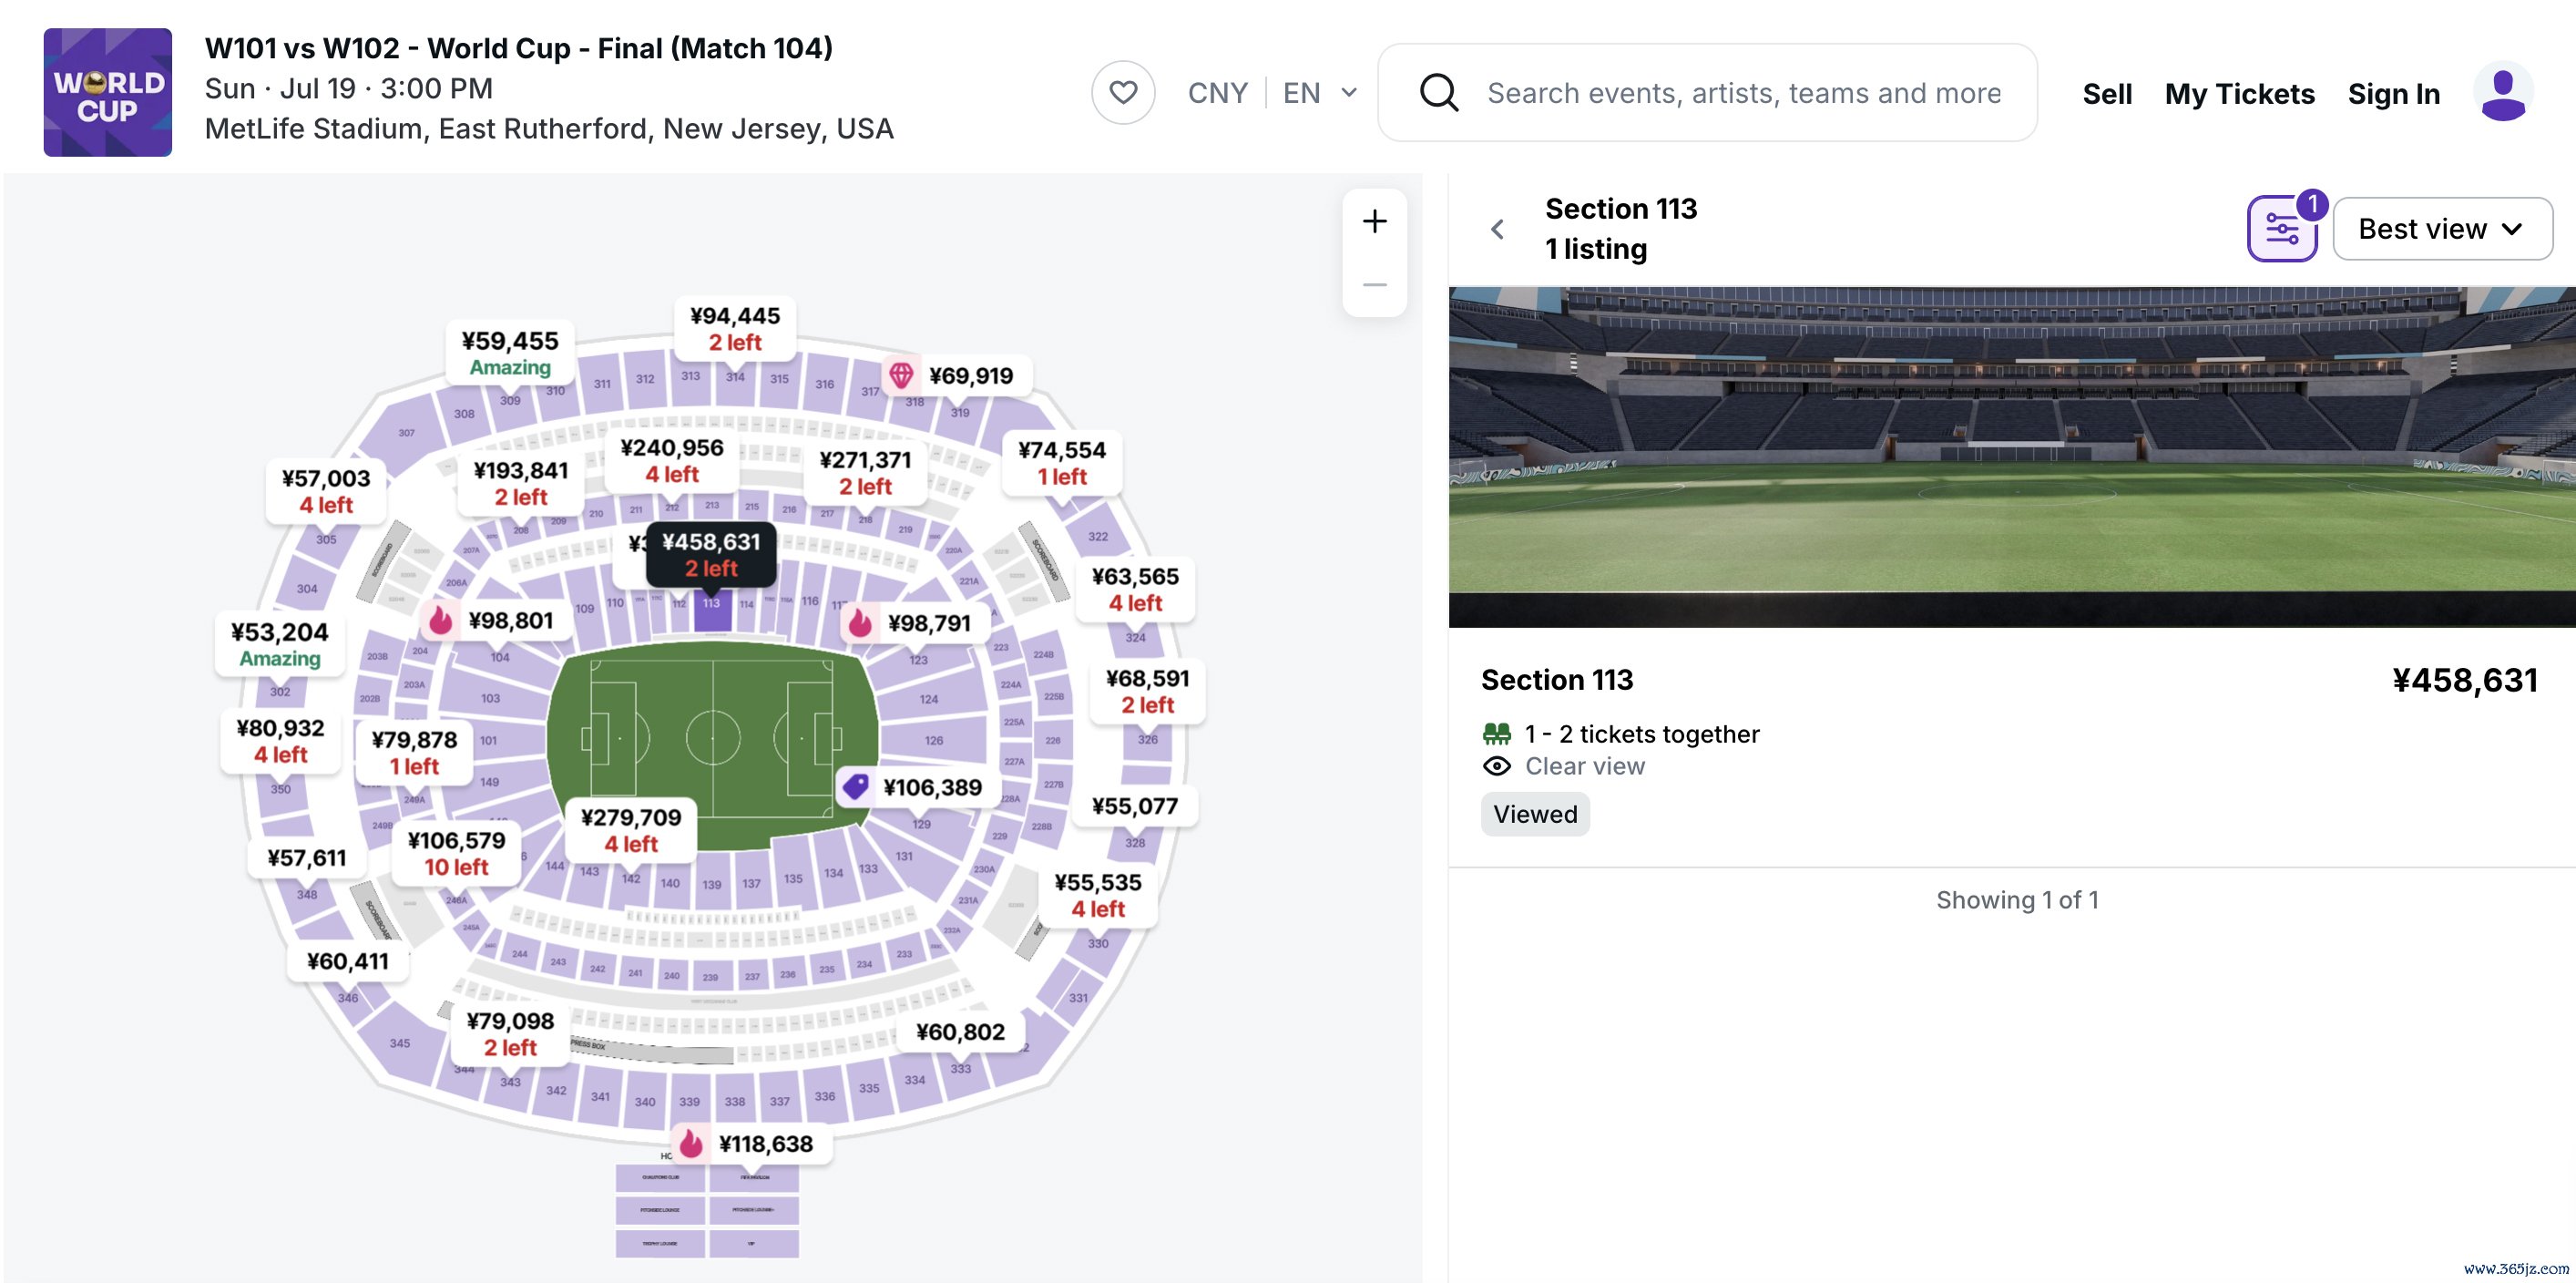Open the Sell menu item

[x=2107, y=94]
